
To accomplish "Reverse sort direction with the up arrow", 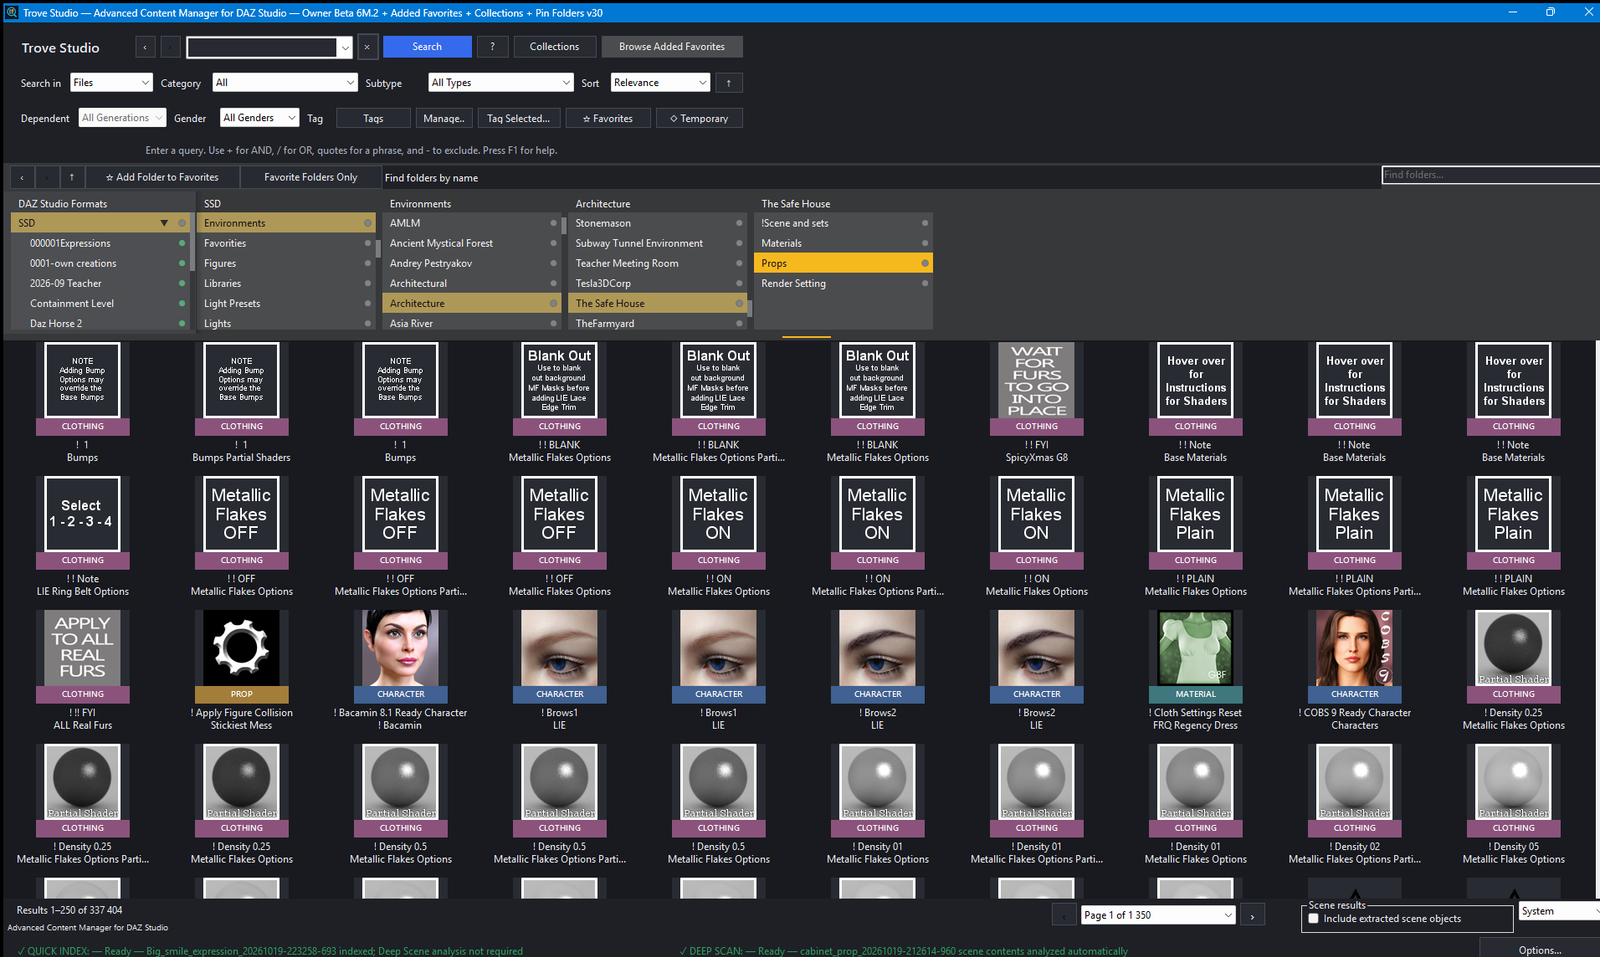I will pyautogui.click(x=729, y=83).
